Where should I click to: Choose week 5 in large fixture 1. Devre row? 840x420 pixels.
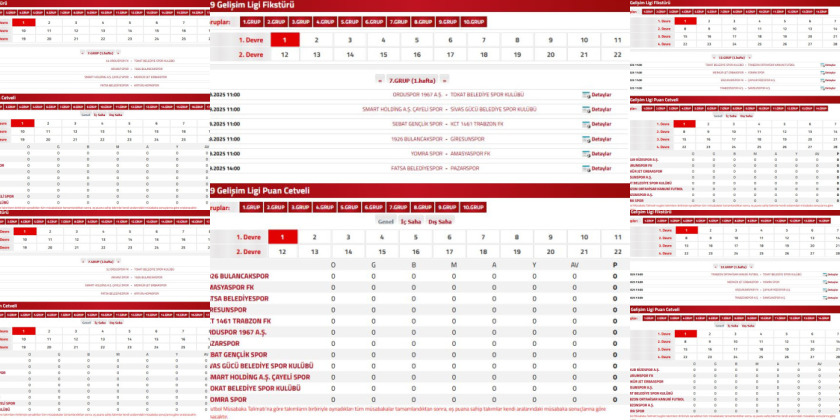tap(417, 40)
